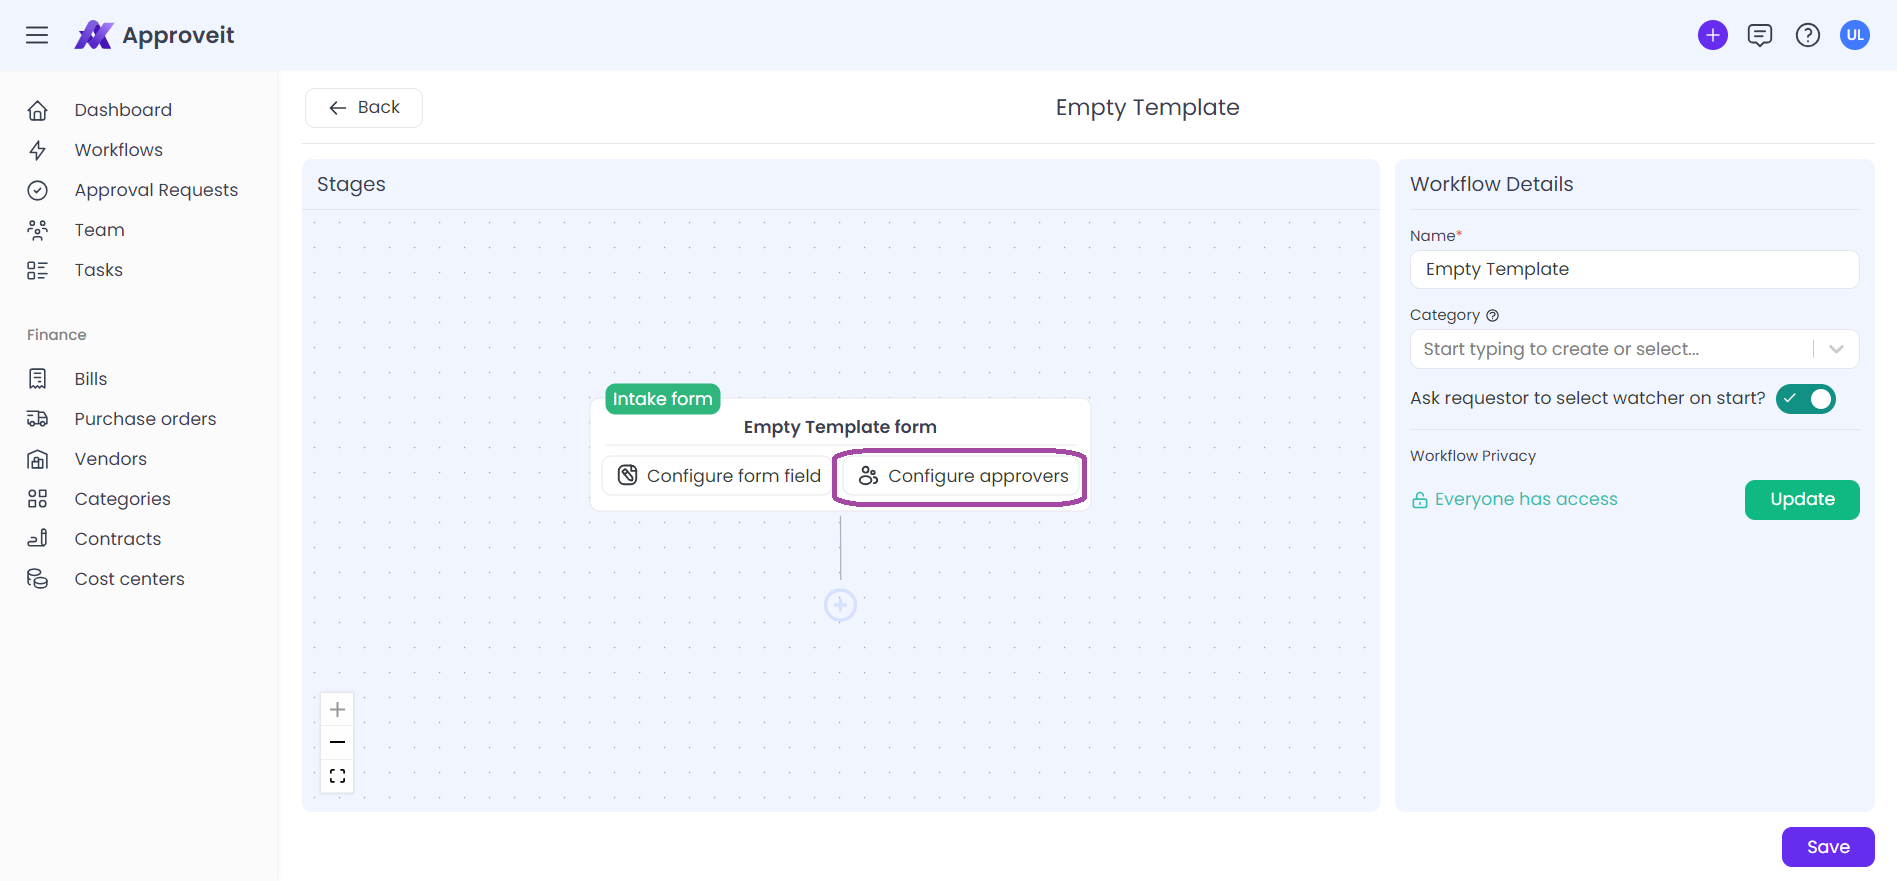
Task: Click the Back button
Action: click(x=364, y=108)
